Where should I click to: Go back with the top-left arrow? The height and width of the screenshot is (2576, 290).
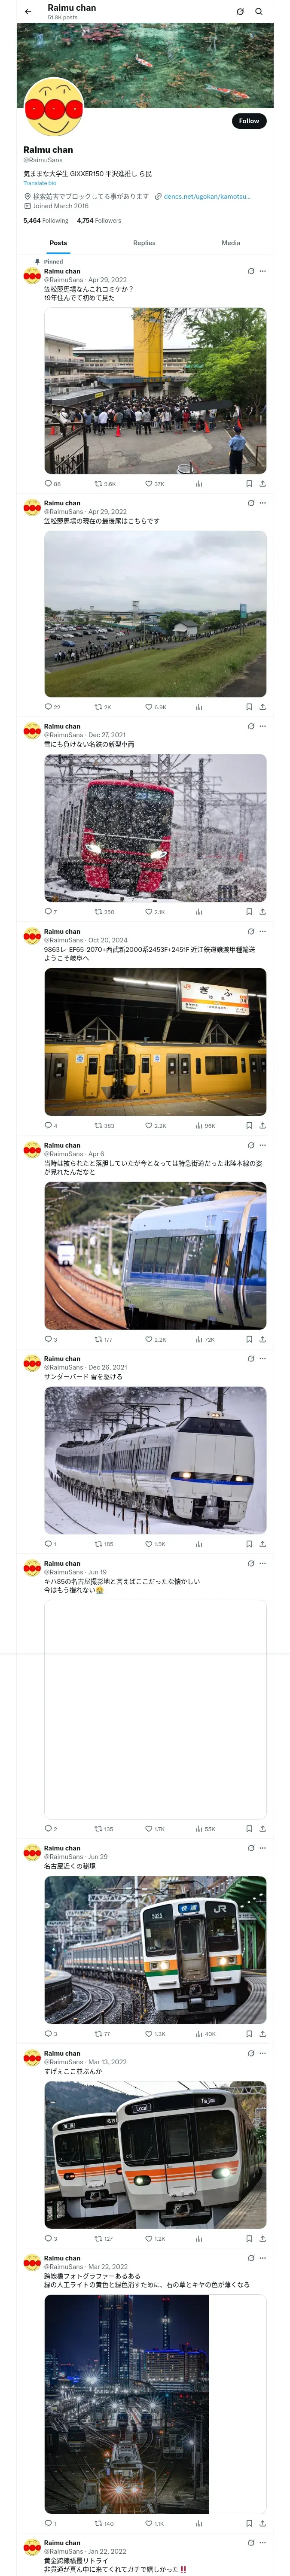click(x=28, y=12)
